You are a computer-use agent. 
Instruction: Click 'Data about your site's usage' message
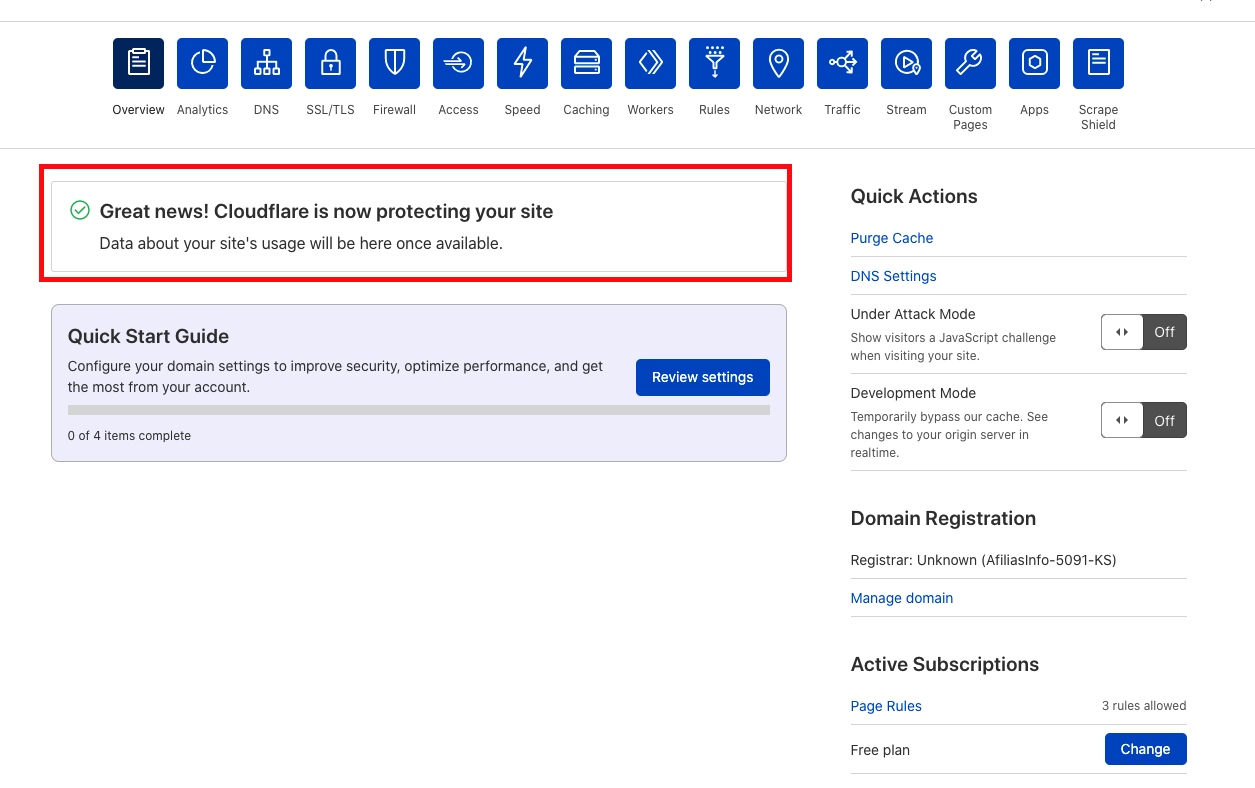301,243
